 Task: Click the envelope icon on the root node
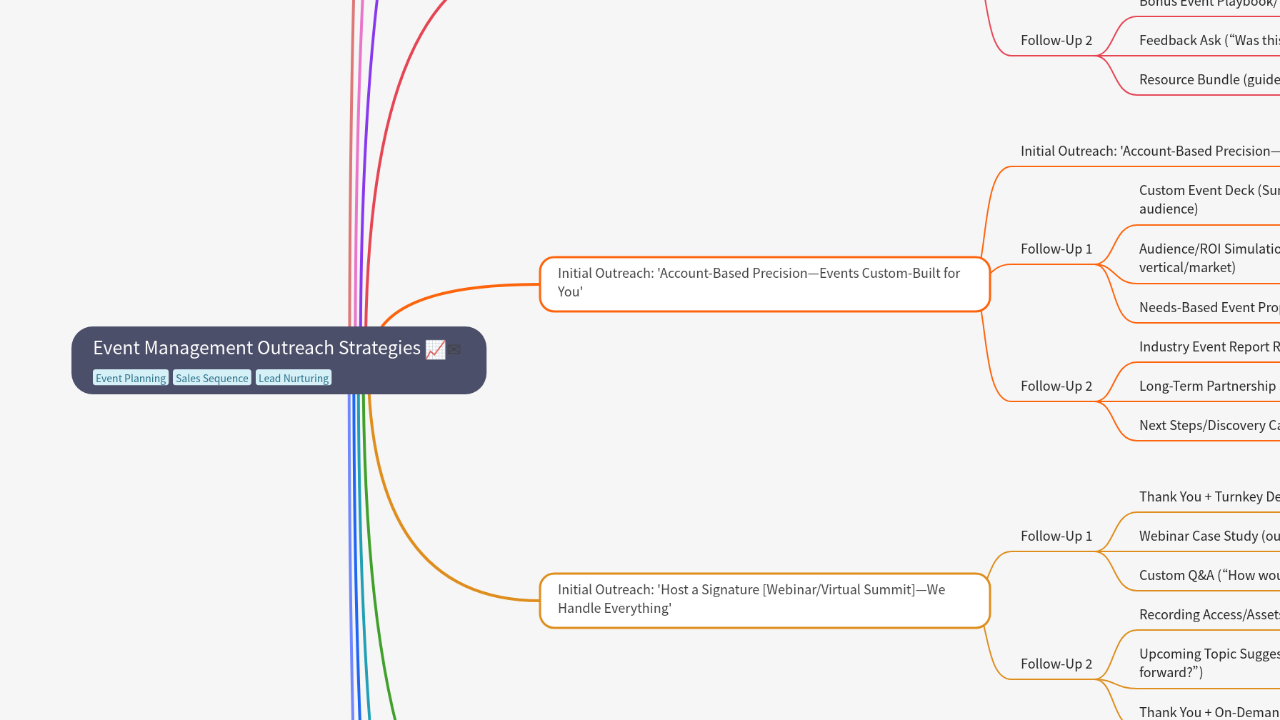pos(455,349)
